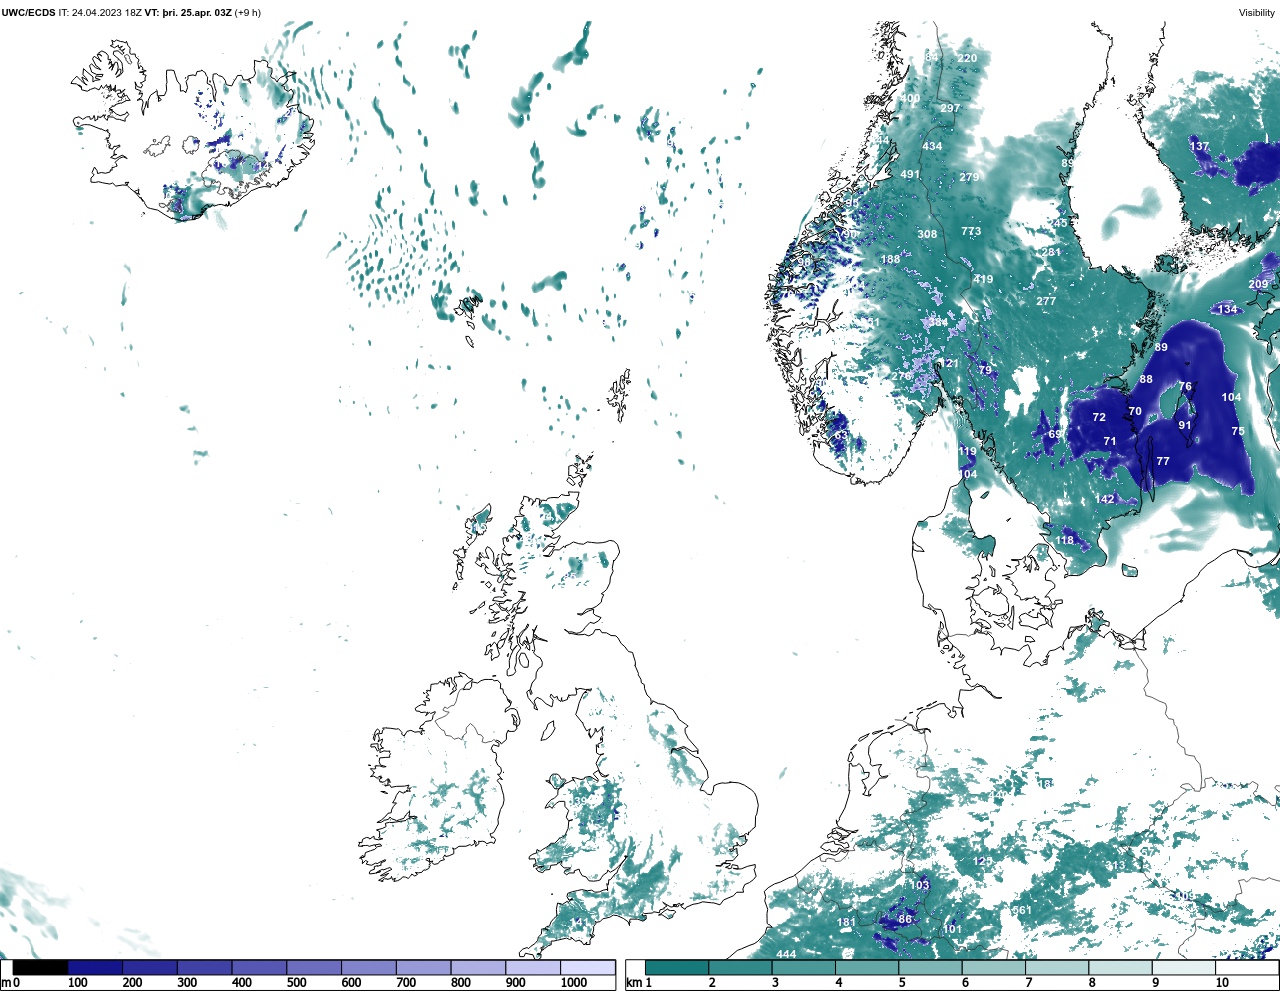Select map value '181'
This screenshot has height=991, width=1280.
846,922
